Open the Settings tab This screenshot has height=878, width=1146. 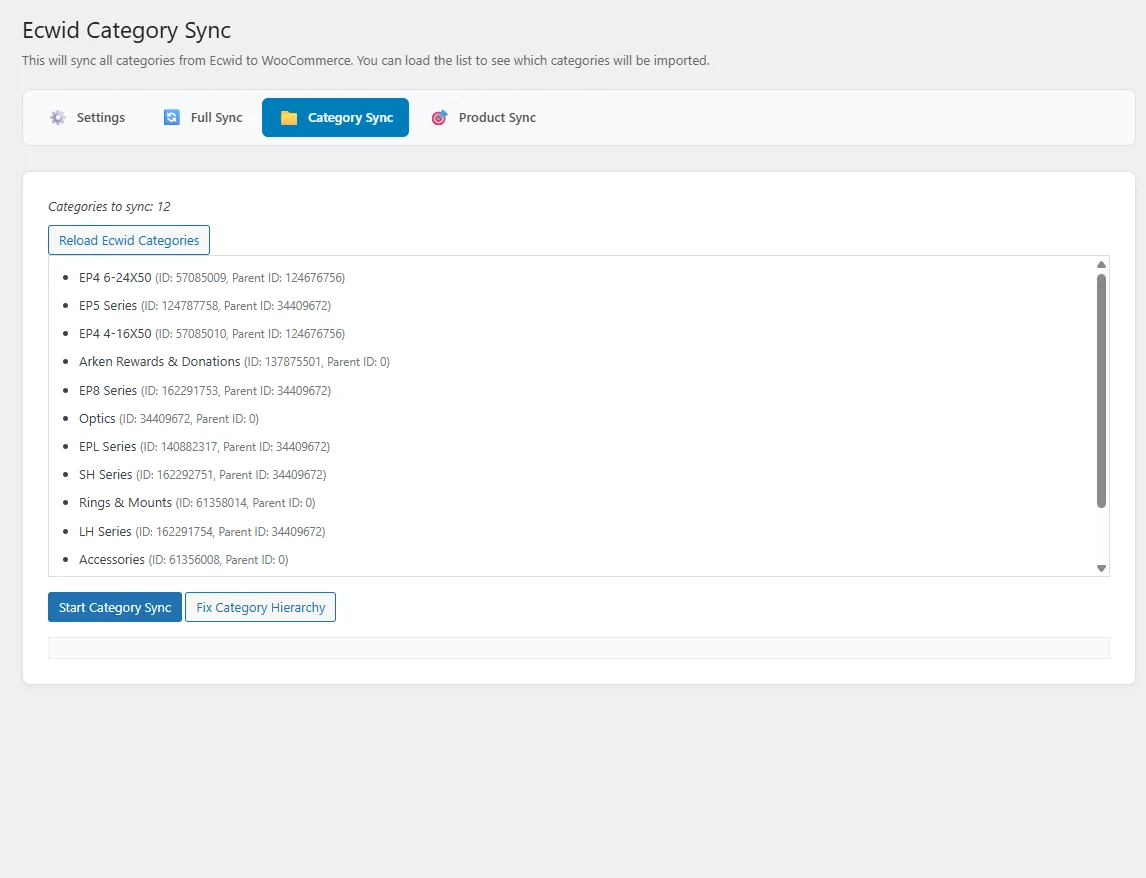point(88,118)
